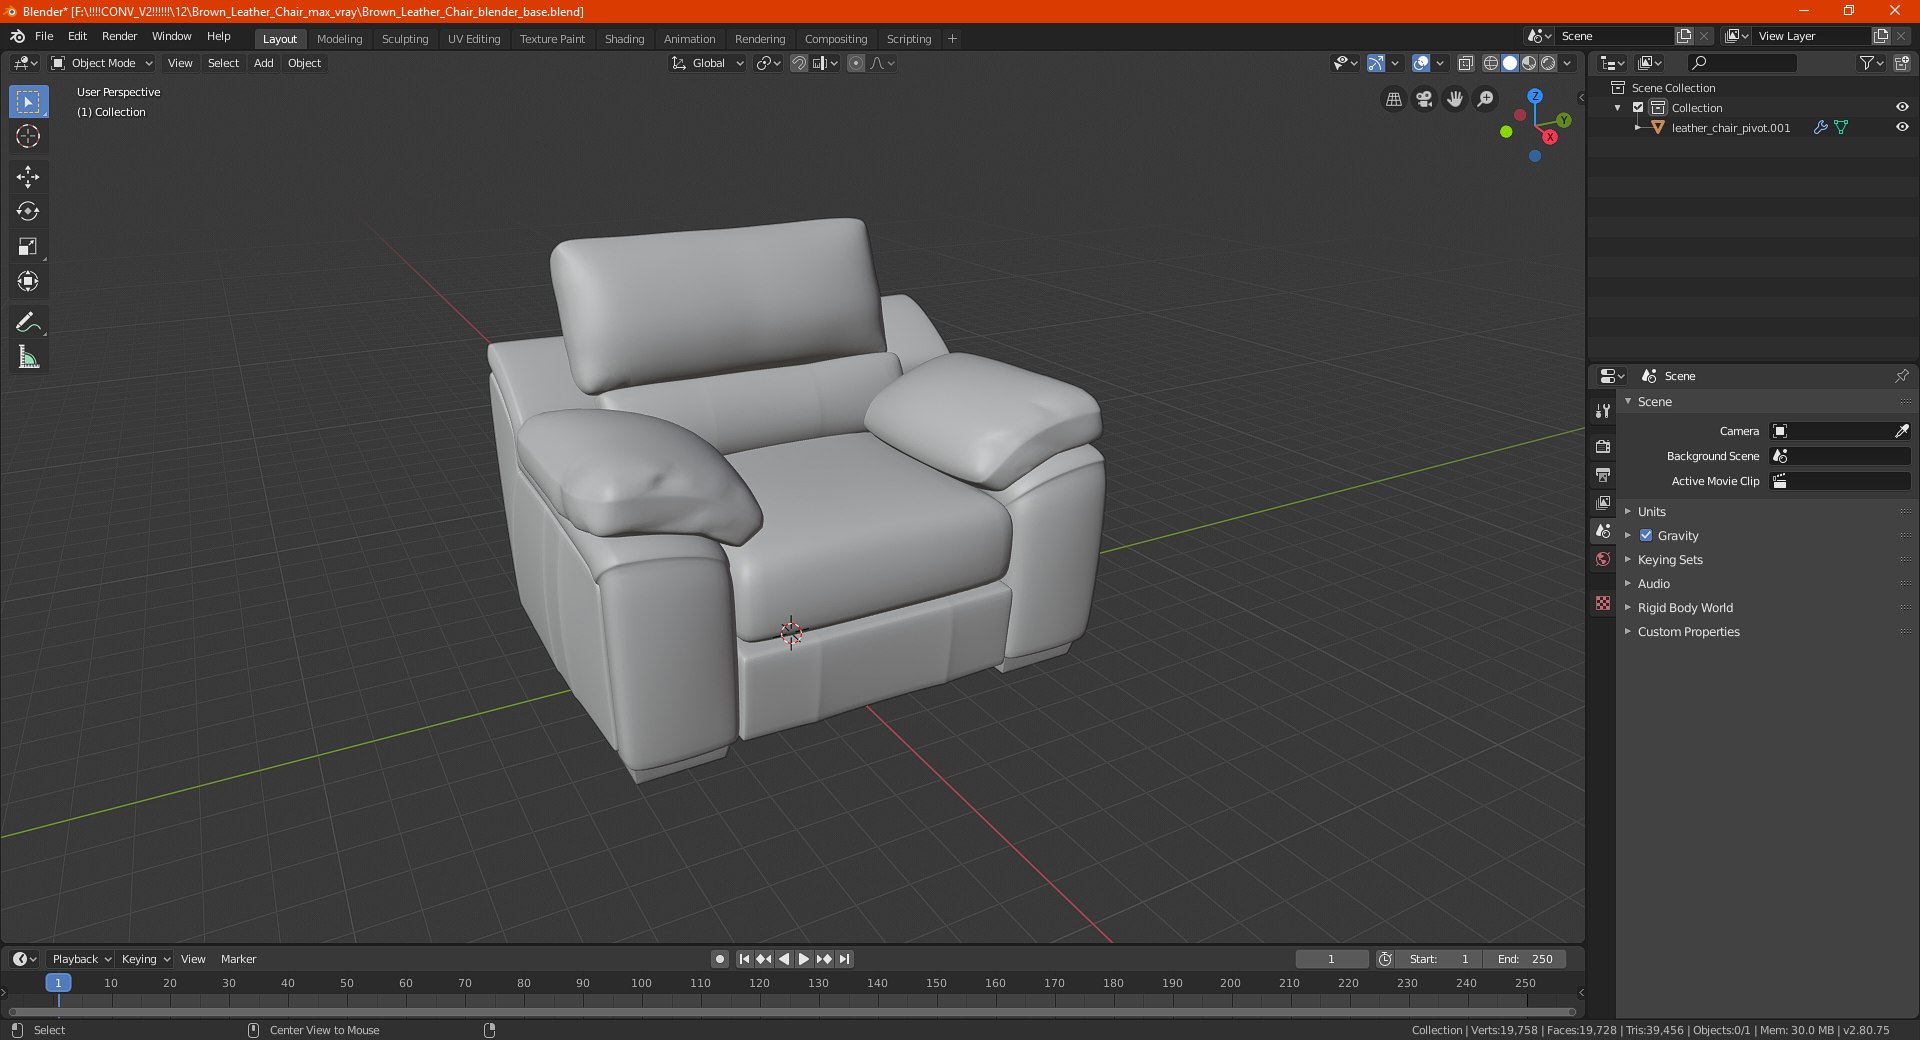This screenshot has width=1920, height=1040.
Task: Click the magnifier zoom-view icon
Action: tap(1486, 99)
